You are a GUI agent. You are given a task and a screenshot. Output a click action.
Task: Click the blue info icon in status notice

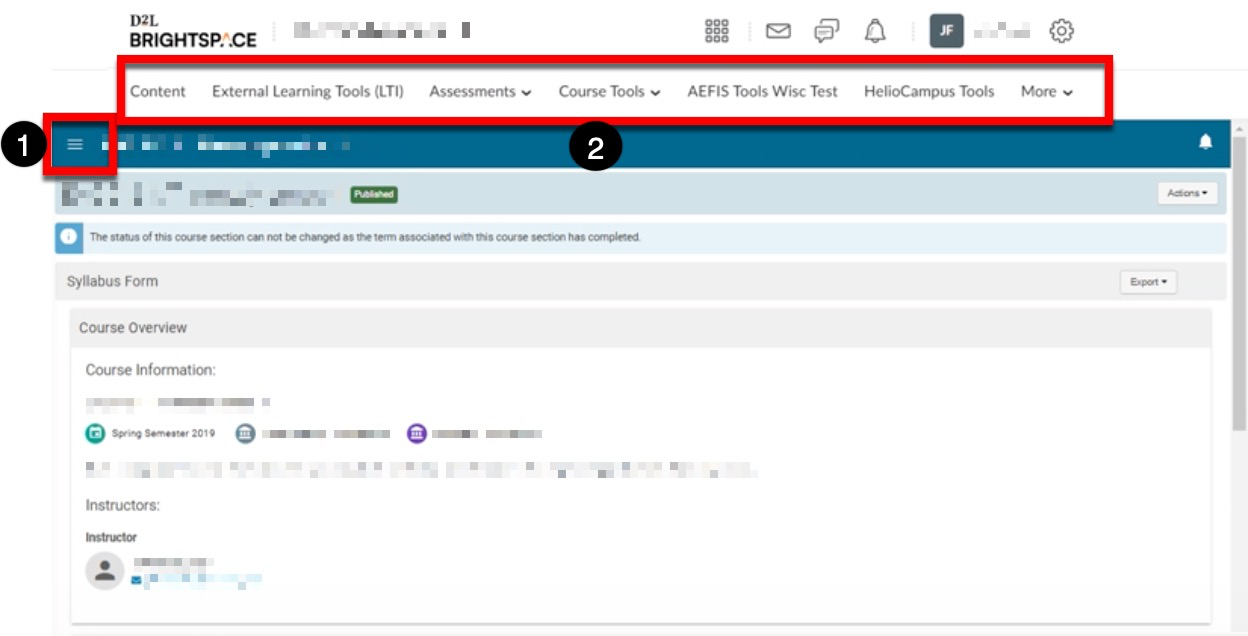click(x=69, y=238)
